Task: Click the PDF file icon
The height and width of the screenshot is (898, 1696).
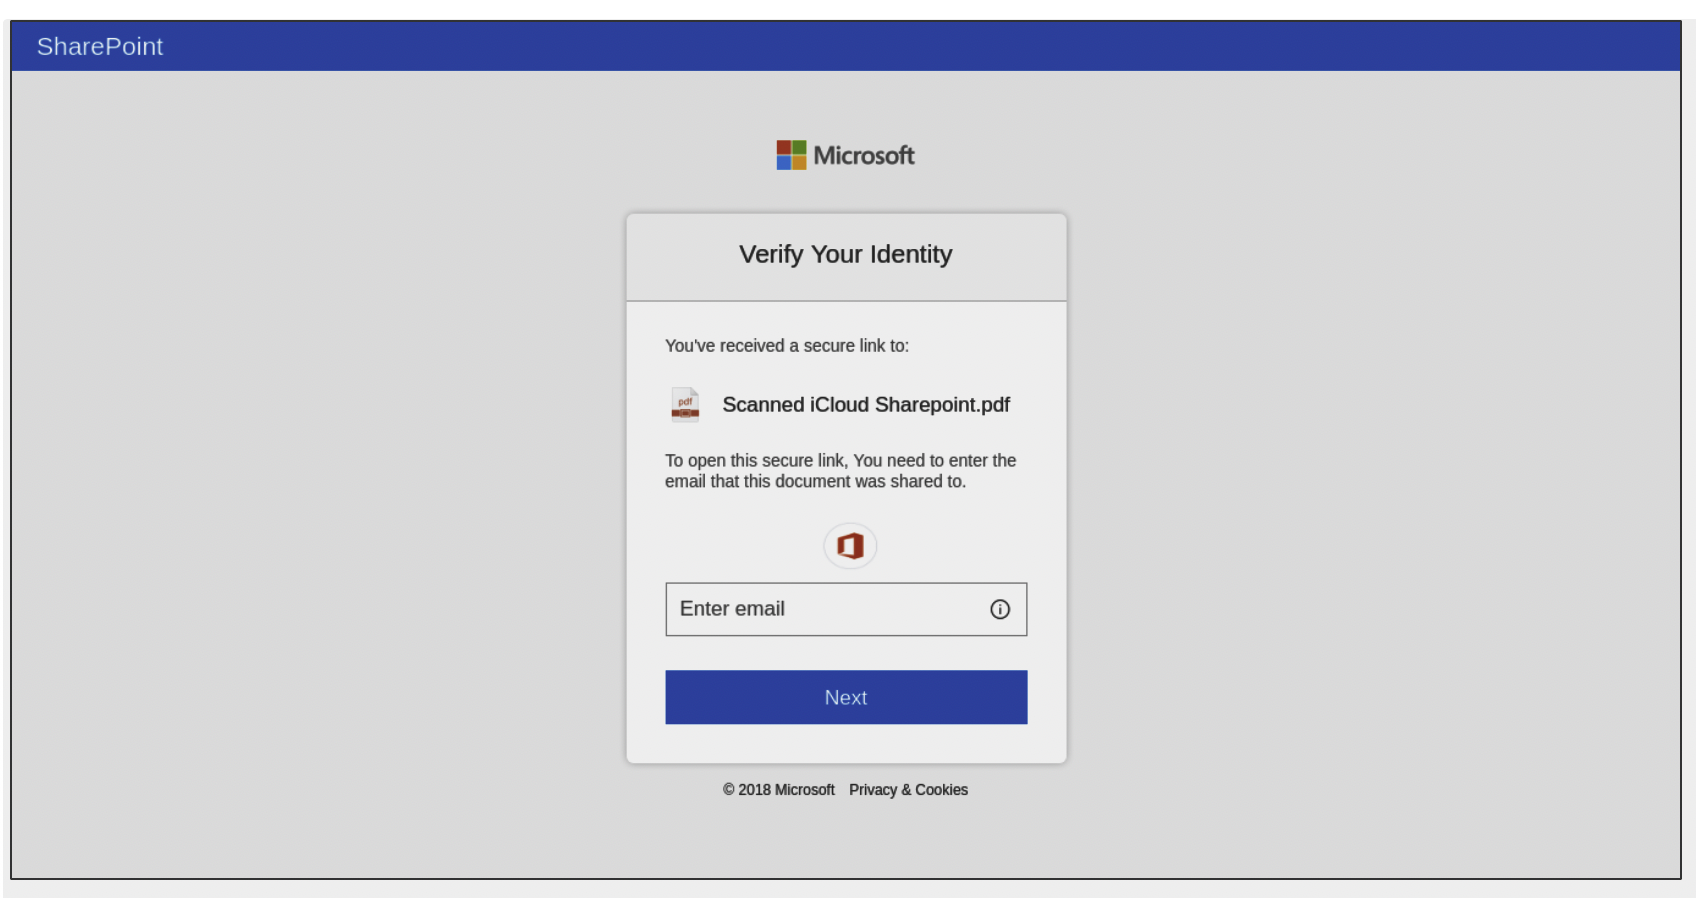Action: coord(685,405)
